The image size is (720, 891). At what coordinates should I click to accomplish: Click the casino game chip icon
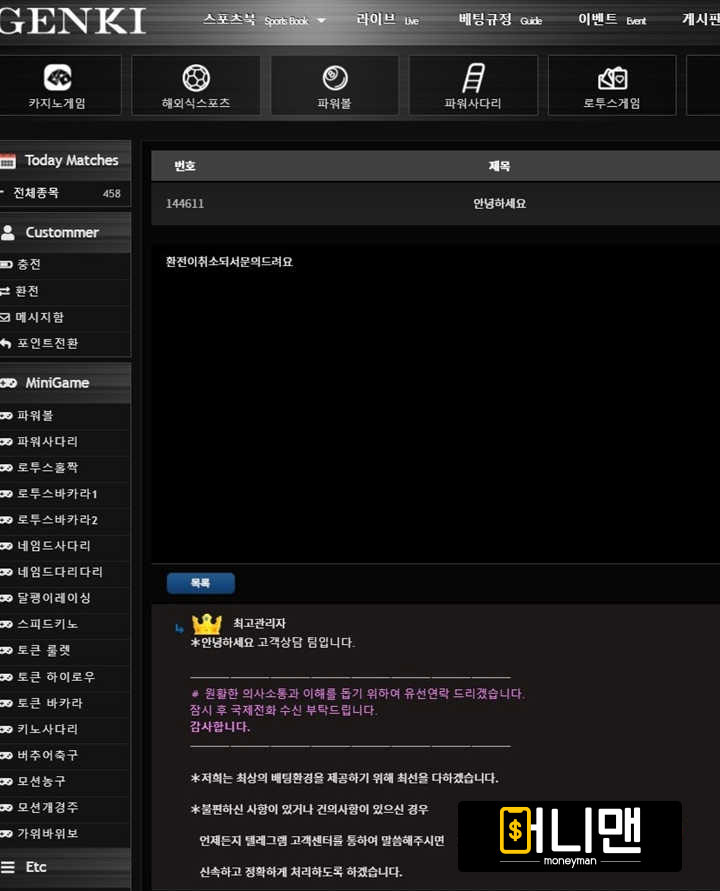[57, 78]
